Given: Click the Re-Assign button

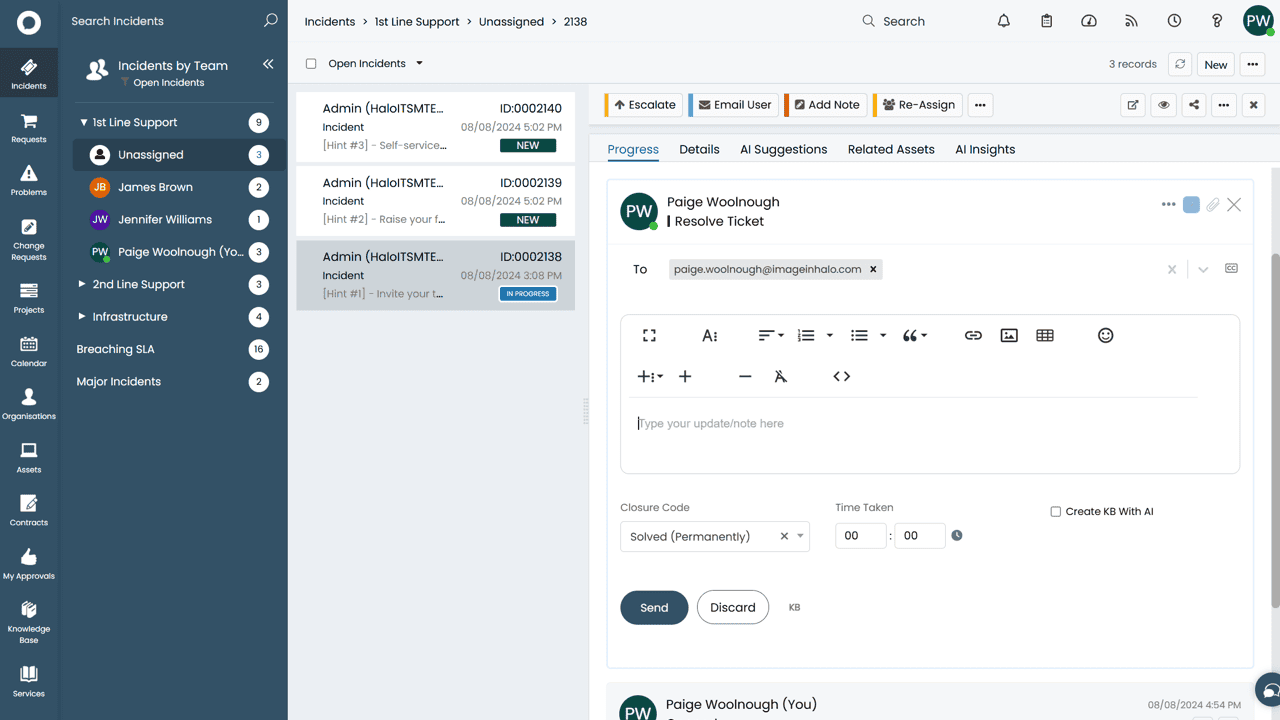Looking at the screenshot, I should 918,105.
